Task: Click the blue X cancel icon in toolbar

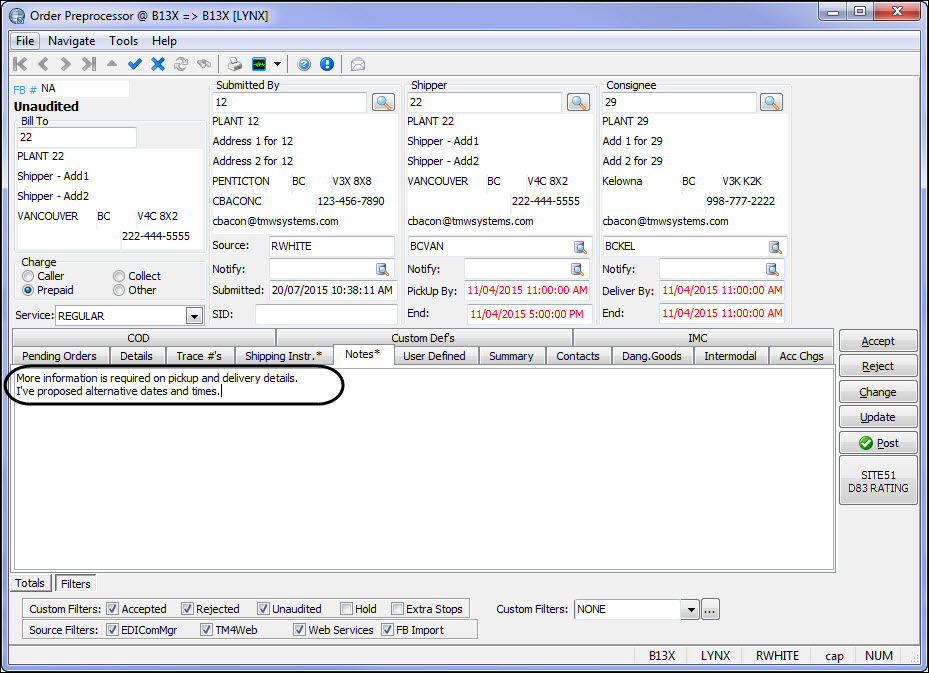Action: (x=157, y=64)
